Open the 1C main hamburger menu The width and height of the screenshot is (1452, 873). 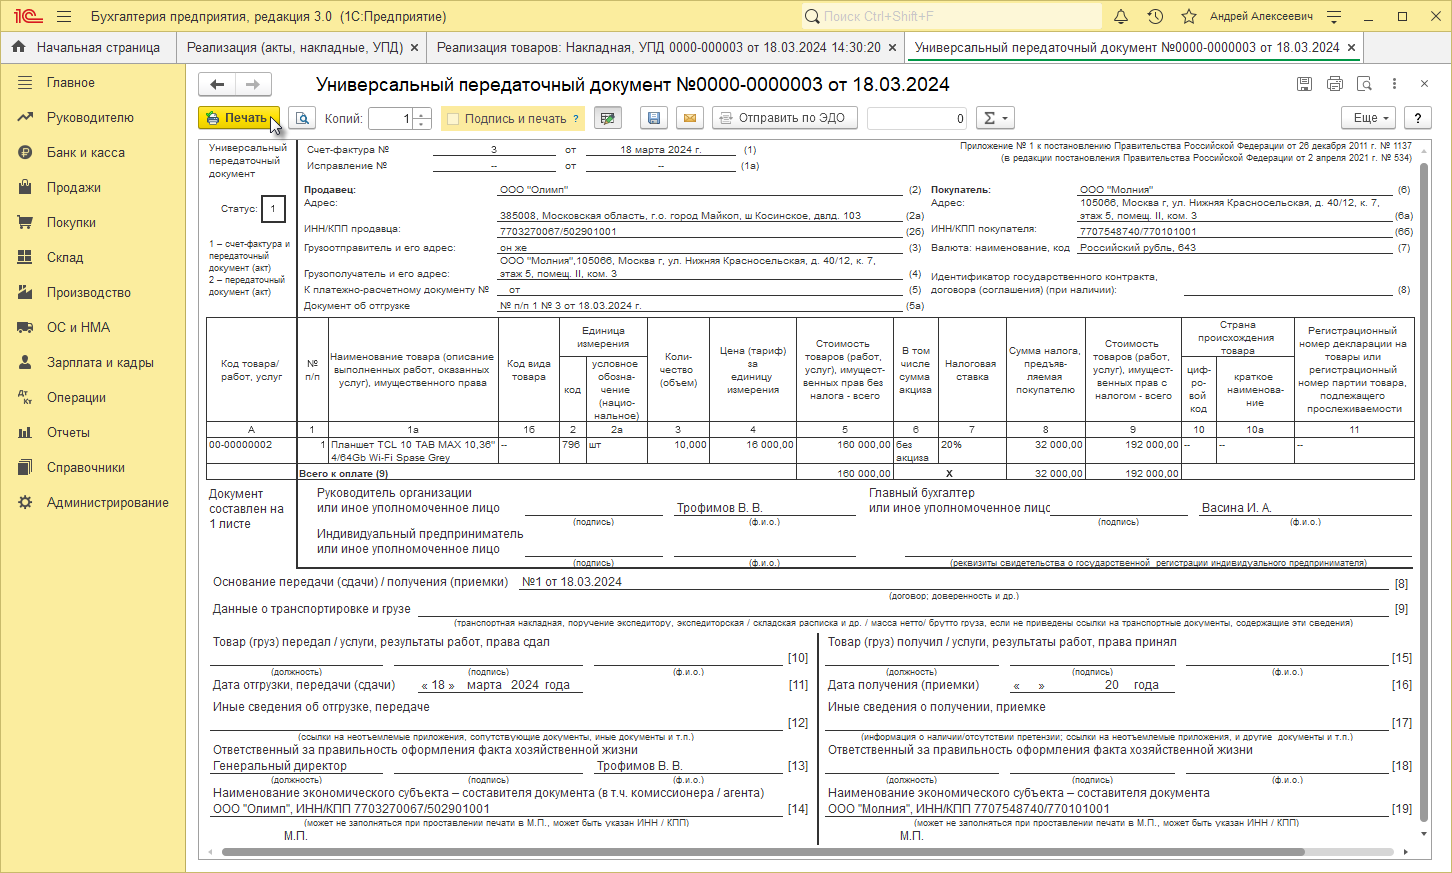coord(65,17)
